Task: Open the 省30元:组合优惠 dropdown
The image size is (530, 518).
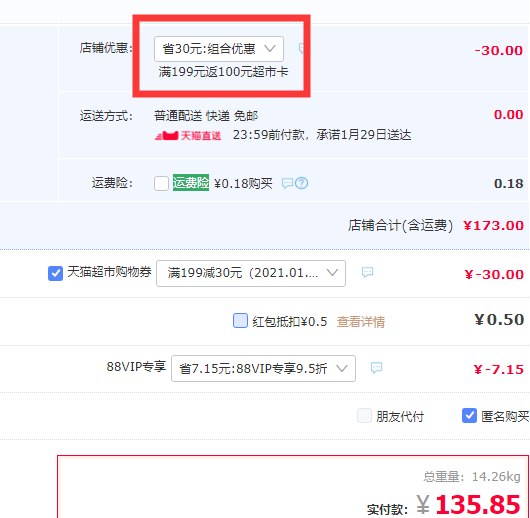Action: [x=219, y=49]
